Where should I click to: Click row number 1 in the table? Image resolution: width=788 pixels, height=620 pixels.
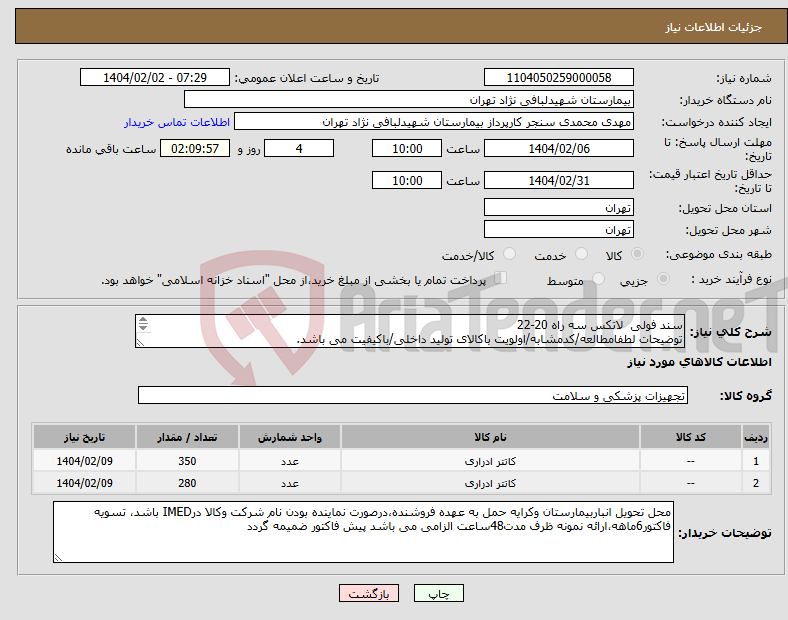(x=756, y=461)
